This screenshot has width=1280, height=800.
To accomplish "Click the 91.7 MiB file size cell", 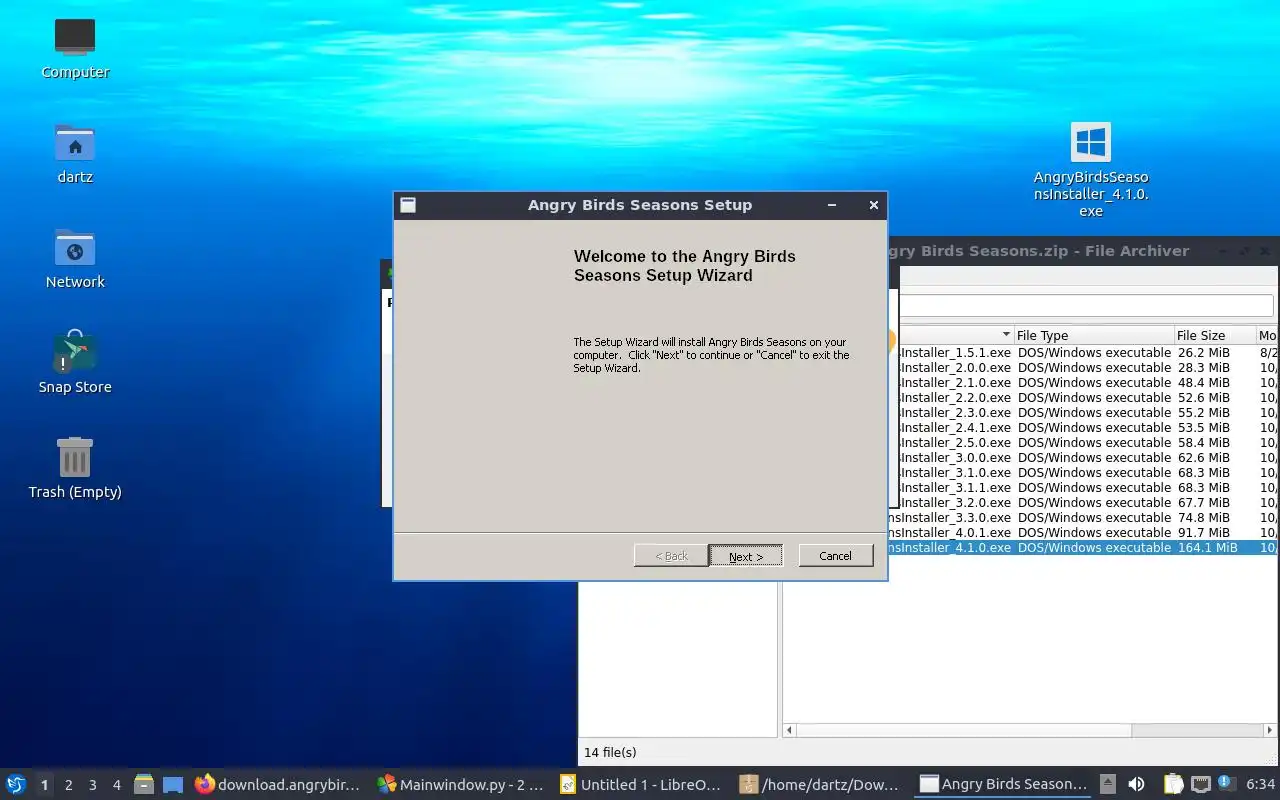I will click(1204, 532).
